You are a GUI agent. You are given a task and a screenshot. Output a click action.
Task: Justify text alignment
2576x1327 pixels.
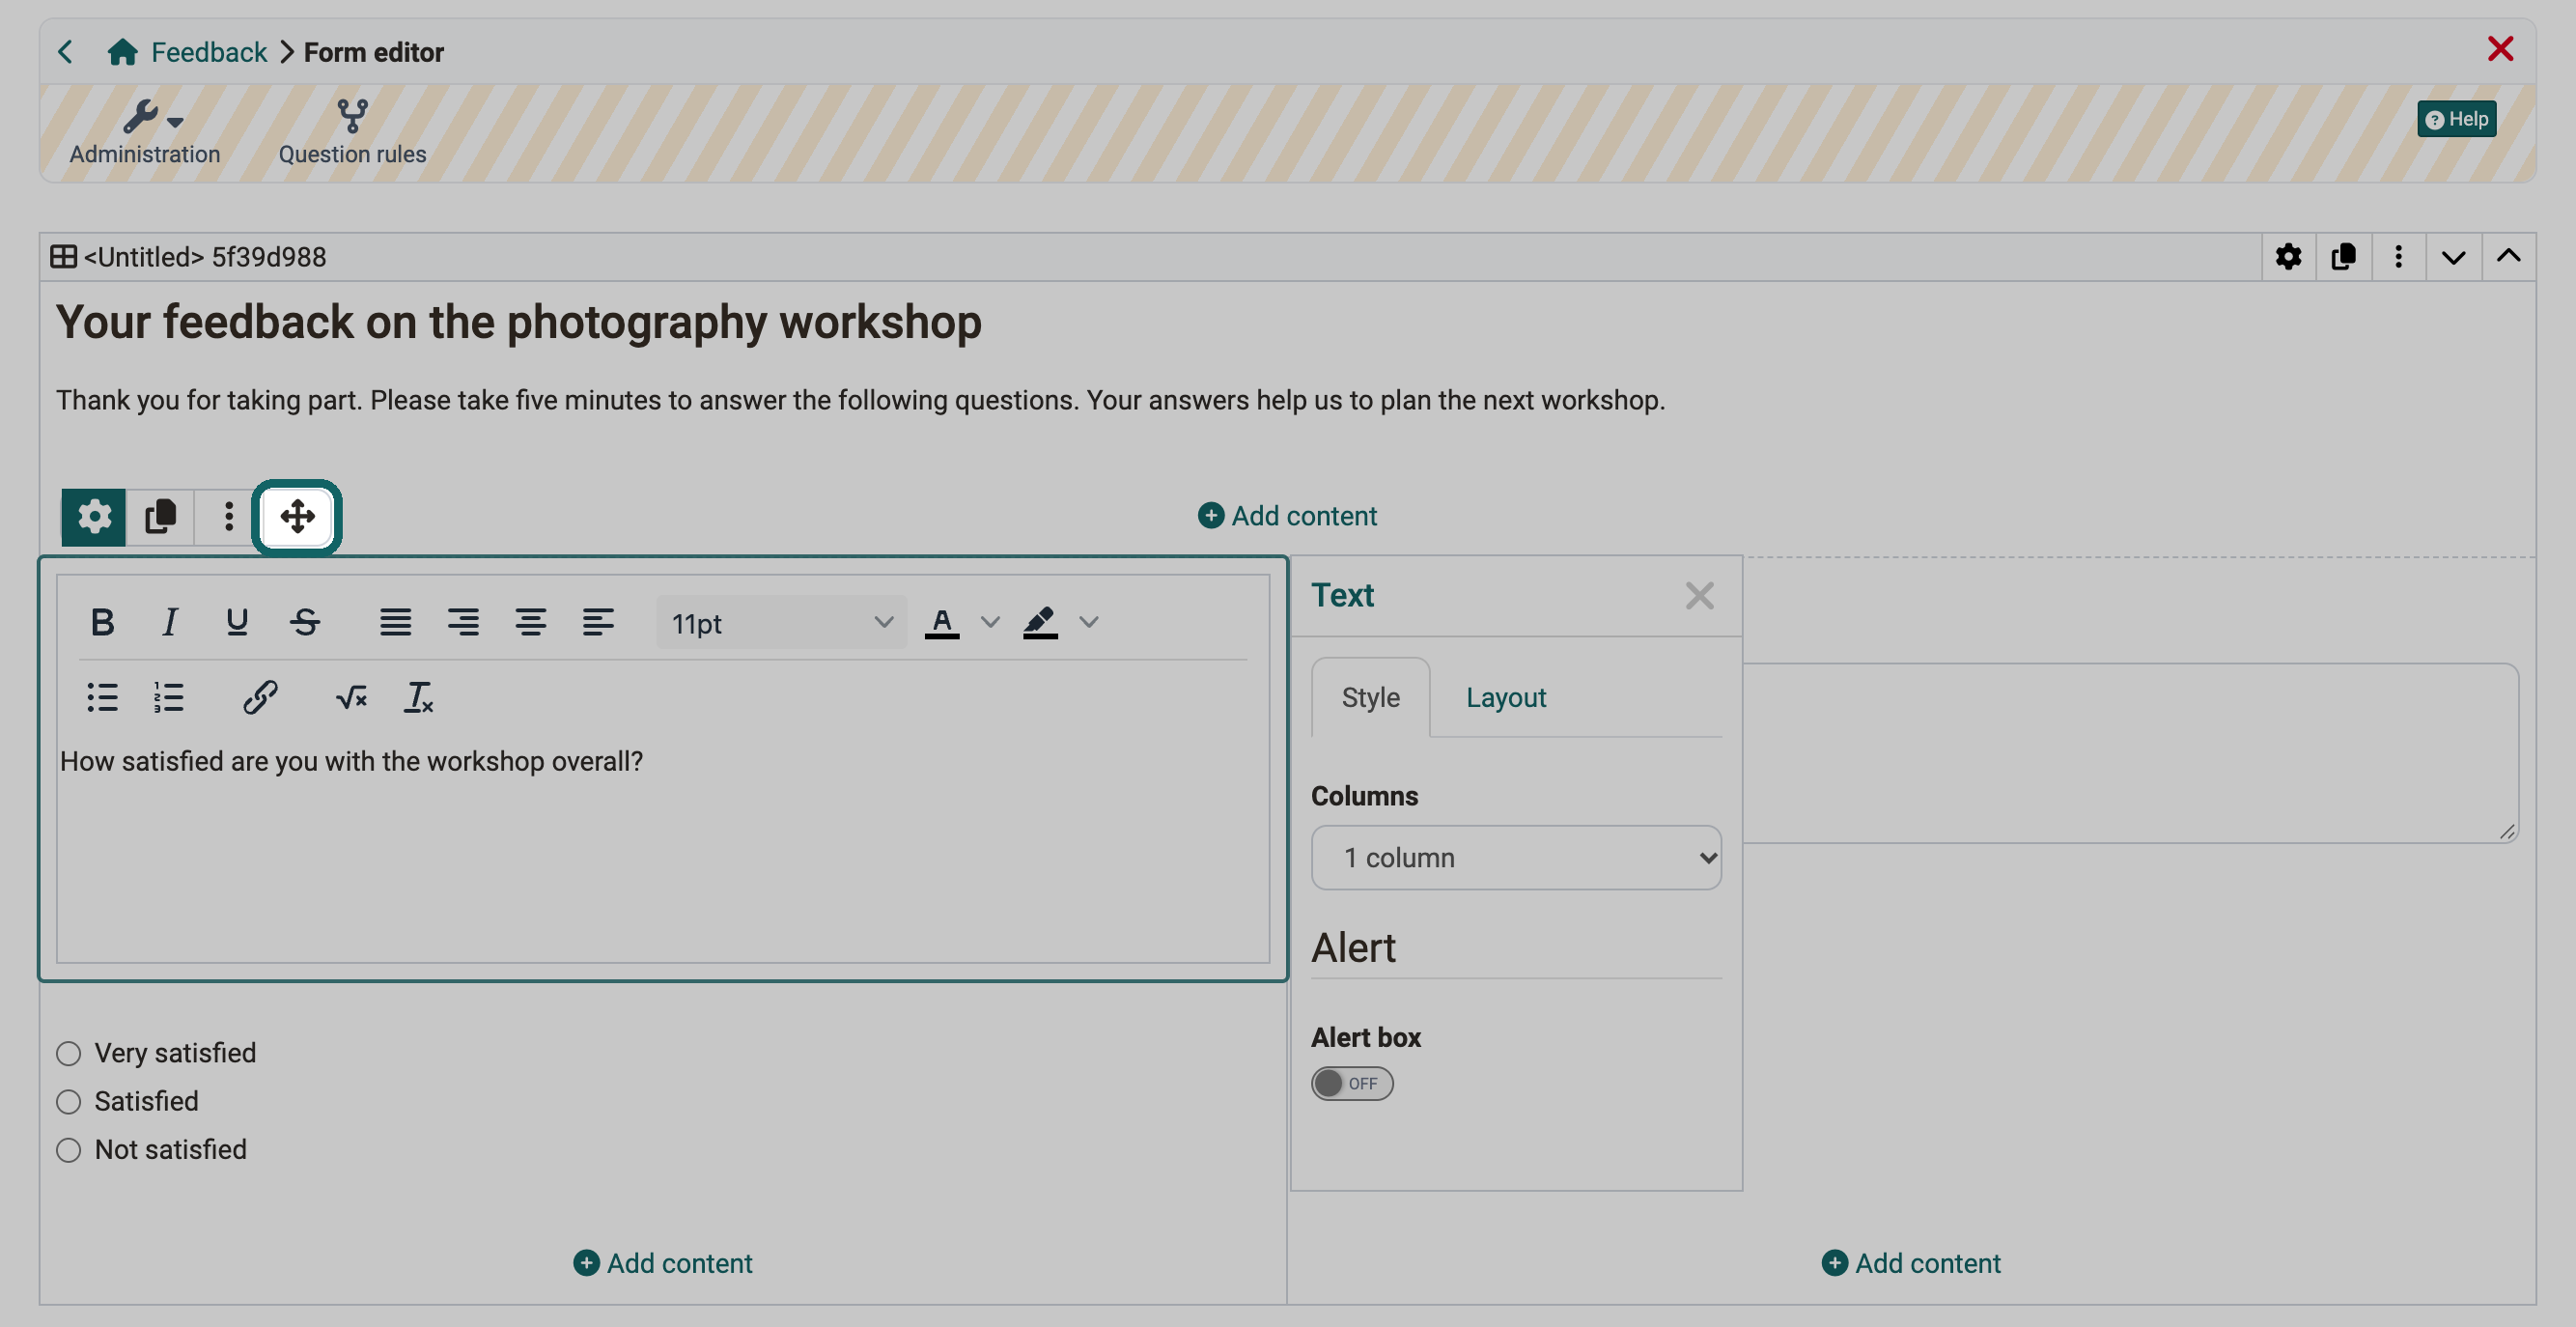click(x=395, y=622)
